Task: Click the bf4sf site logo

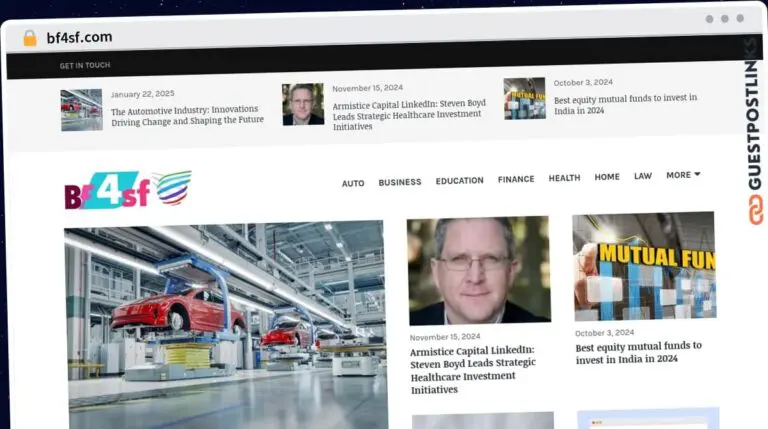Action: coord(127,189)
